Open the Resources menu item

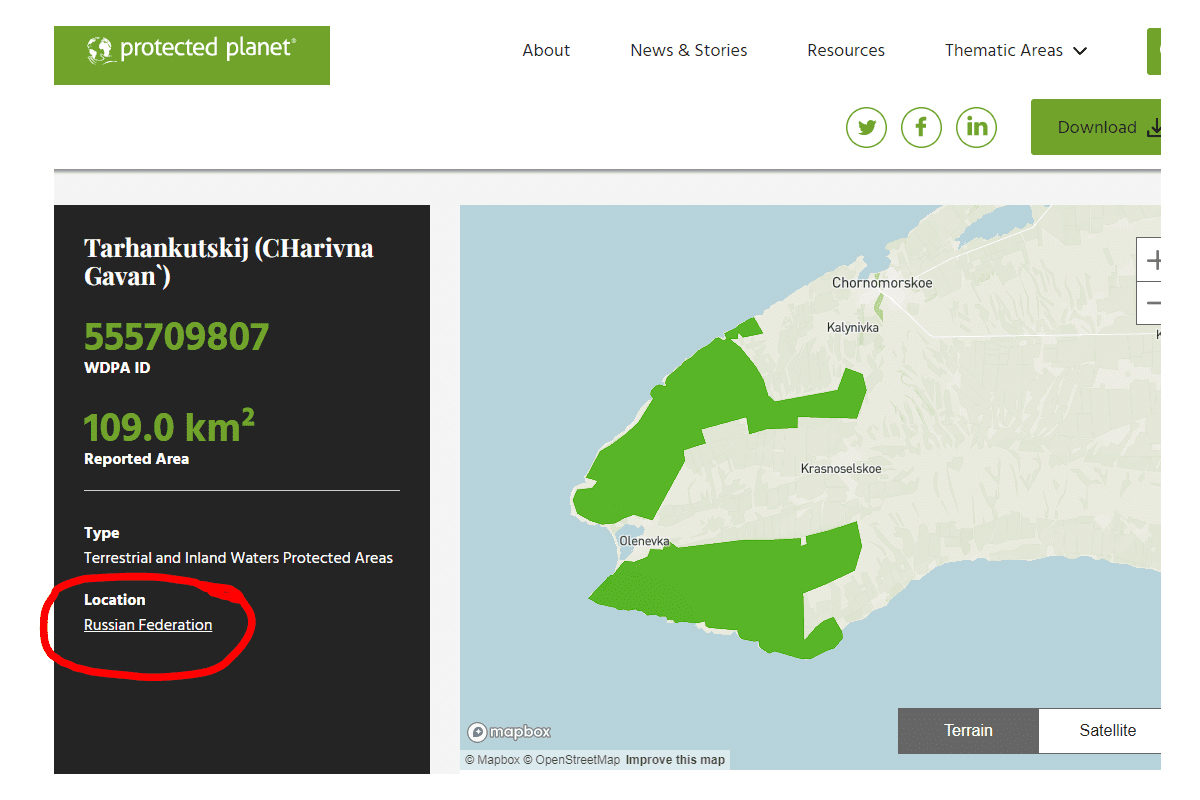click(x=845, y=50)
